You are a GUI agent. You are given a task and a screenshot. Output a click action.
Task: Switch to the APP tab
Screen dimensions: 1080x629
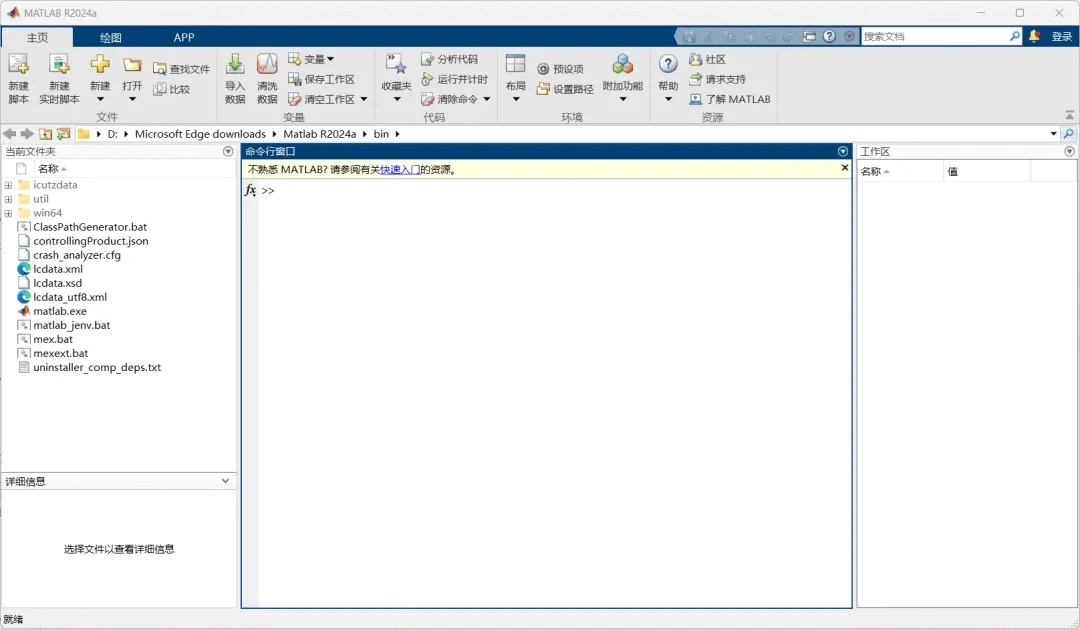[x=184, y=37]
